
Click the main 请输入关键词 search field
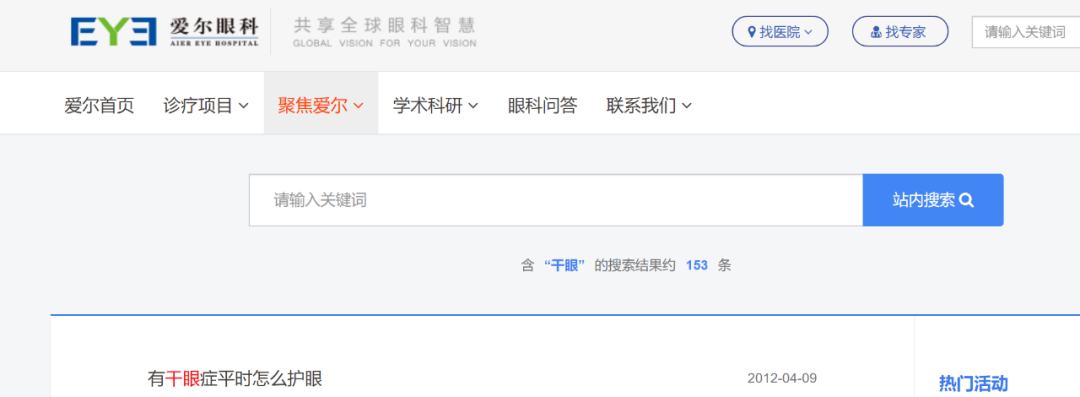(x=556, y=200)
